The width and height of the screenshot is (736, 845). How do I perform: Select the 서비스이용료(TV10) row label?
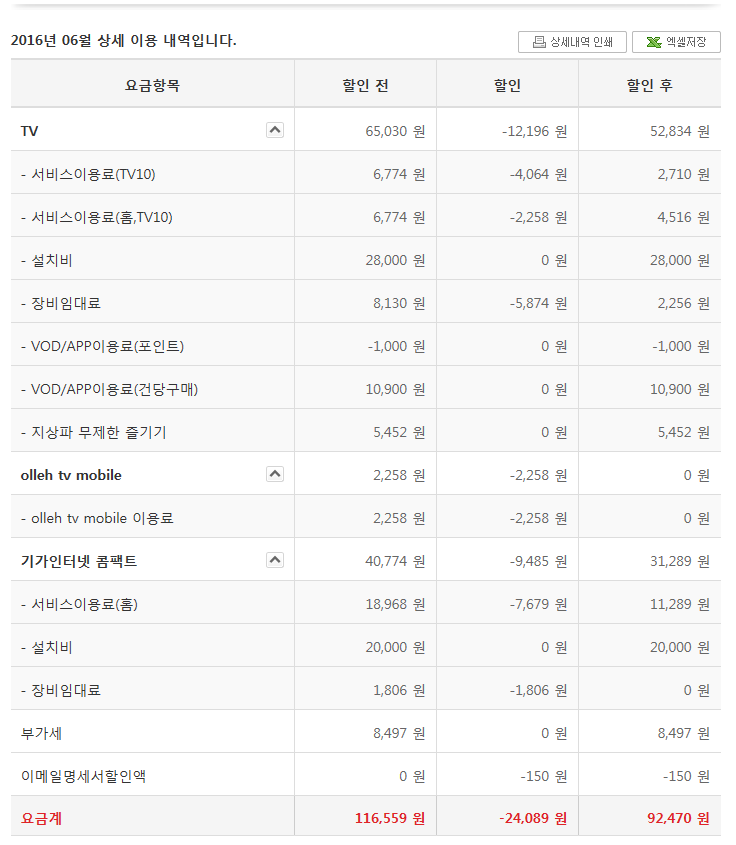pyautogui.click(x=88, y=174)
